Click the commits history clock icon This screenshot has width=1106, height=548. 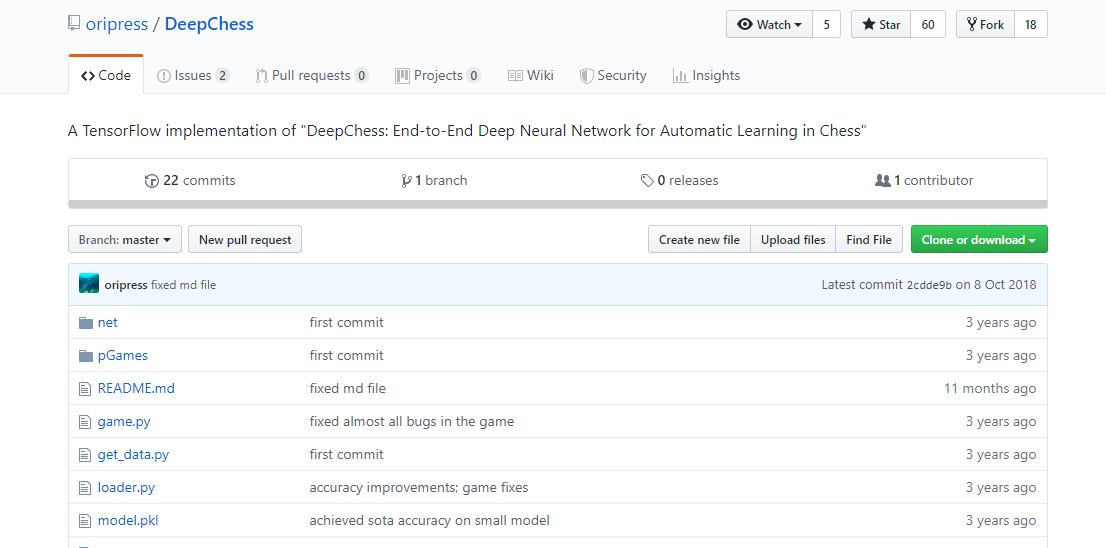tap(151, 181)
